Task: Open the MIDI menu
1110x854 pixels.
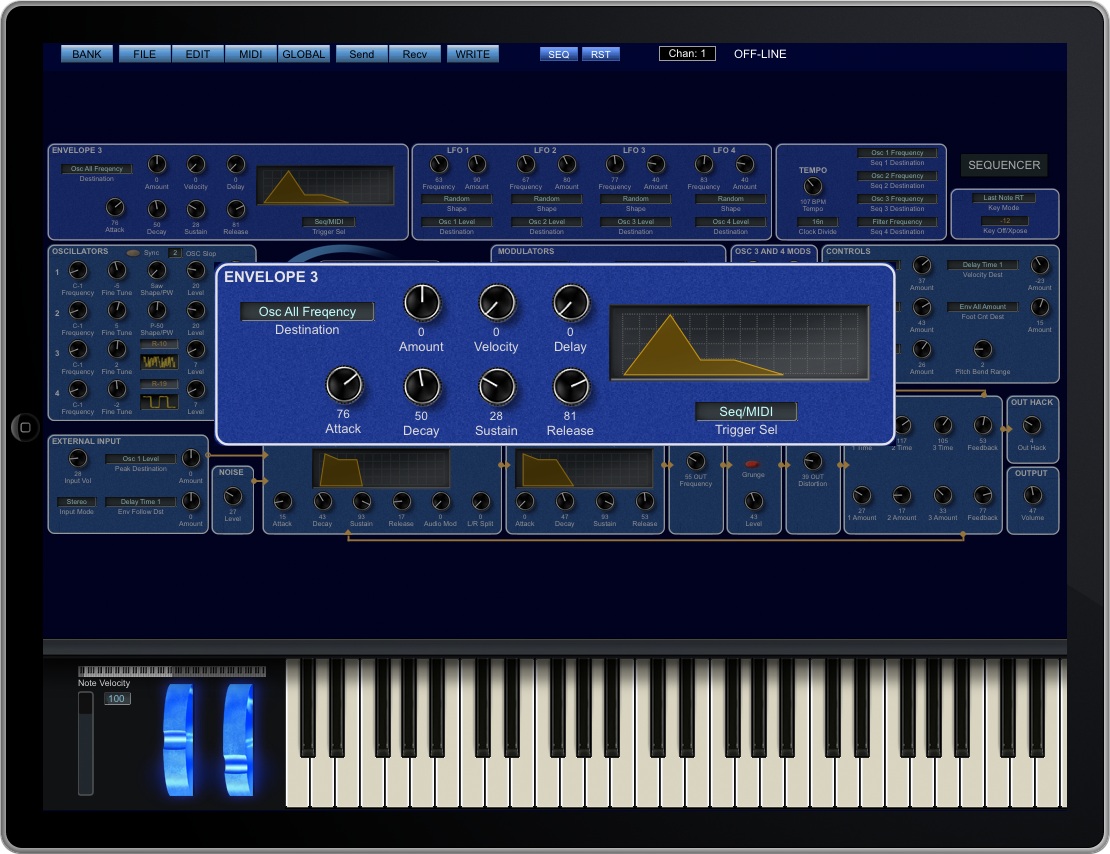Action: [251, 54]
